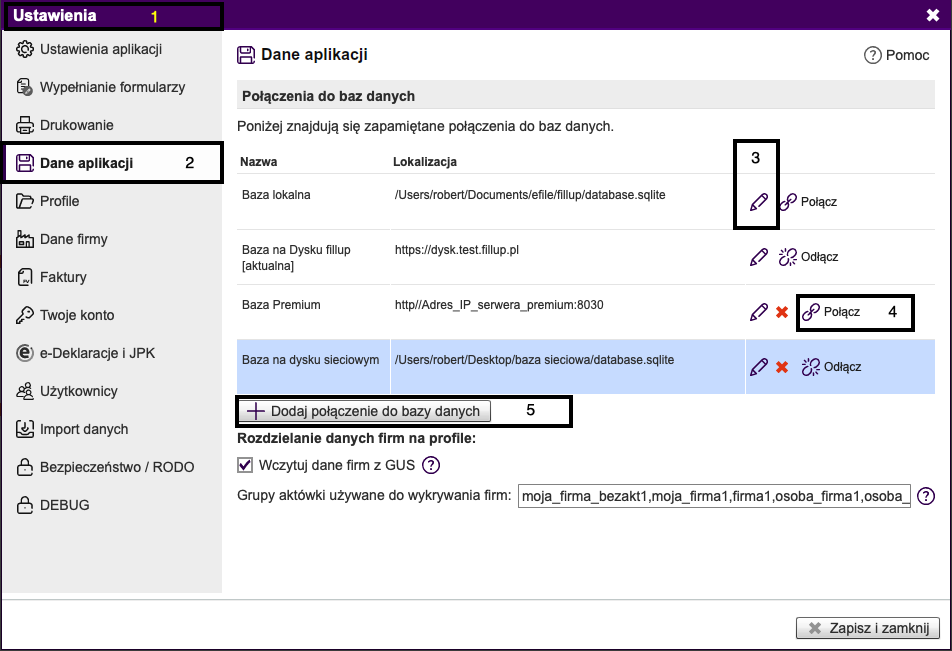Viewport: 952px width, 651px height.
Task: Close the Ustawienia dialog with X
Action: (933, 15)
